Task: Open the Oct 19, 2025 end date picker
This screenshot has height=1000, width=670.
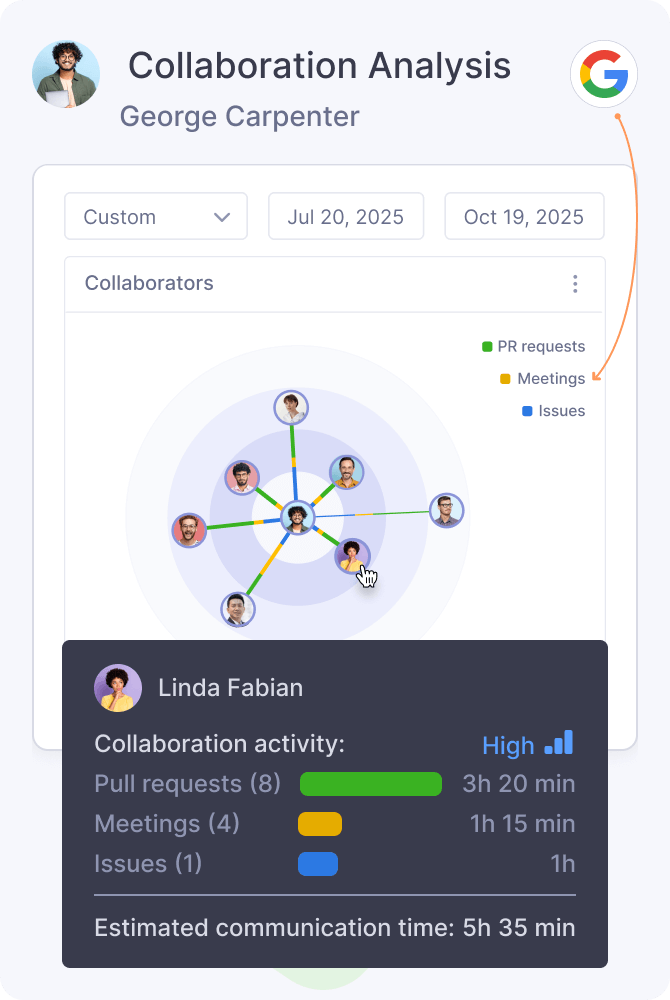Action: coord(524,217)
